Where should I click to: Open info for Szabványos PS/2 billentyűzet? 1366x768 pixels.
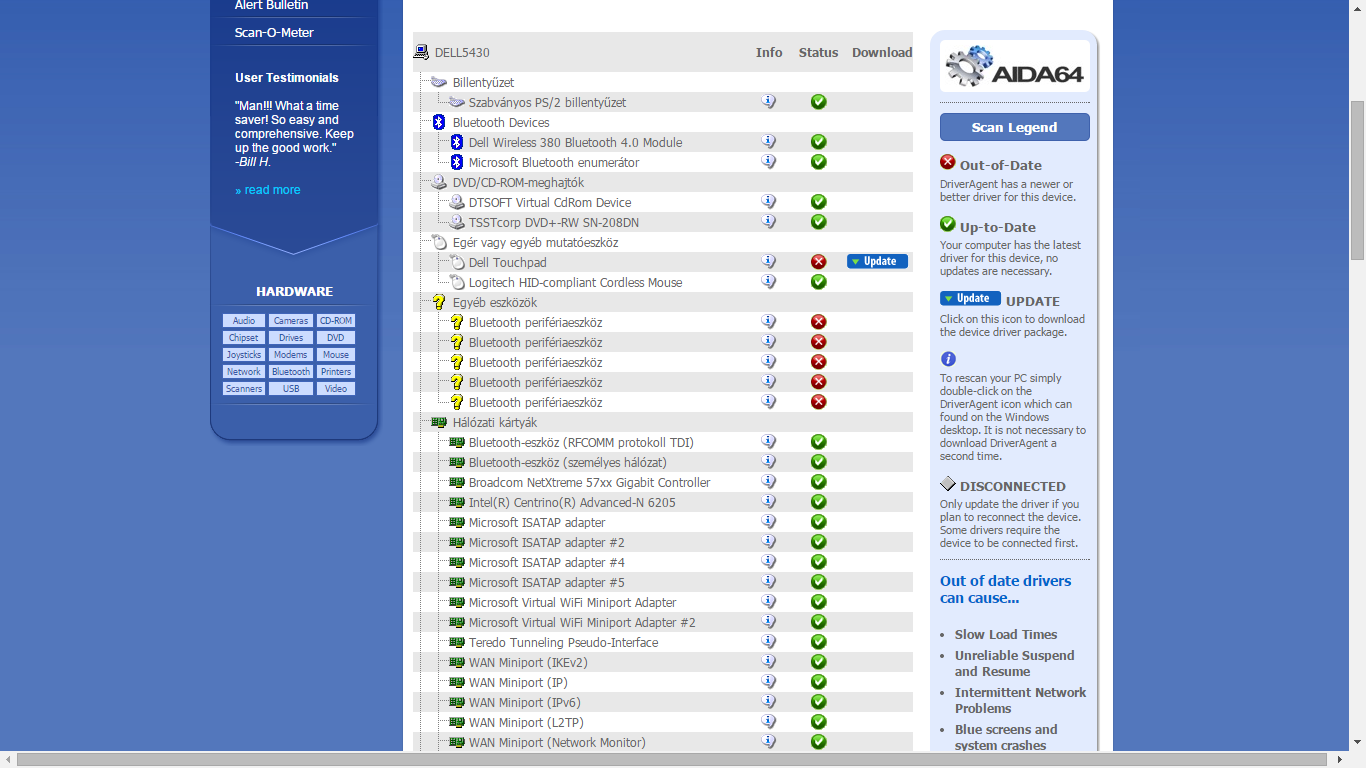point(769,101)
